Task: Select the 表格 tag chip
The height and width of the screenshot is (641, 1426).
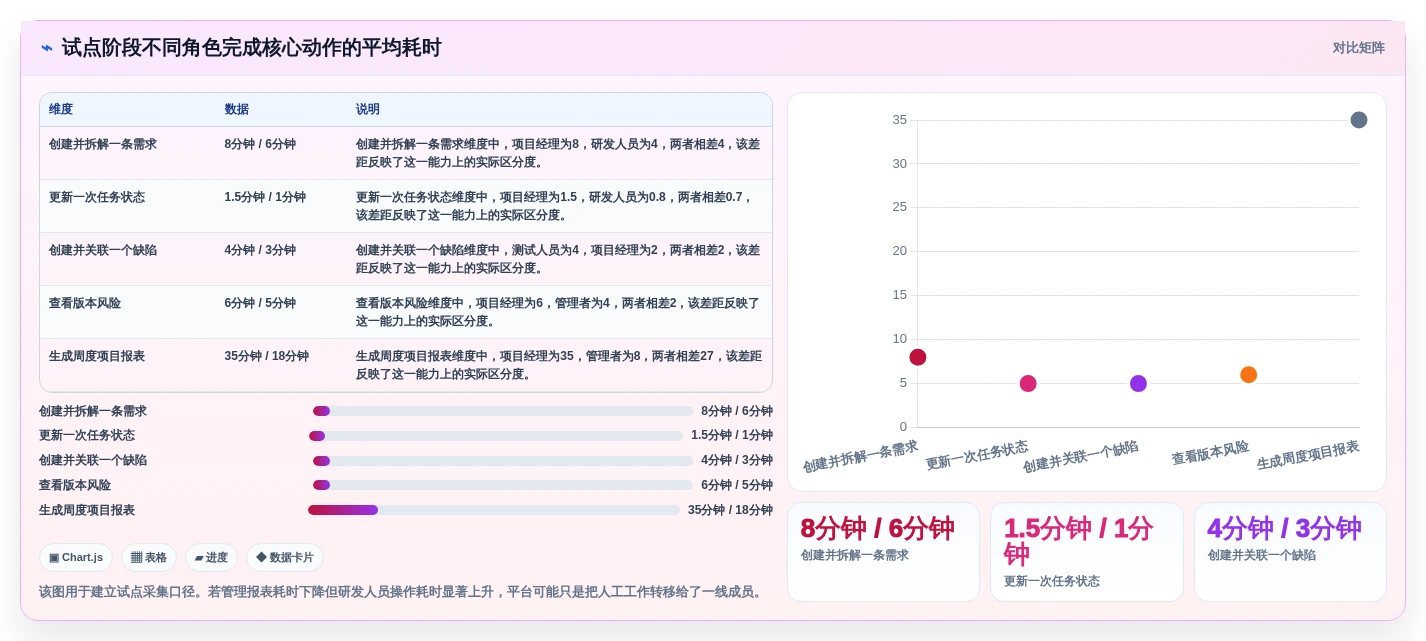Action: point(149,558)
